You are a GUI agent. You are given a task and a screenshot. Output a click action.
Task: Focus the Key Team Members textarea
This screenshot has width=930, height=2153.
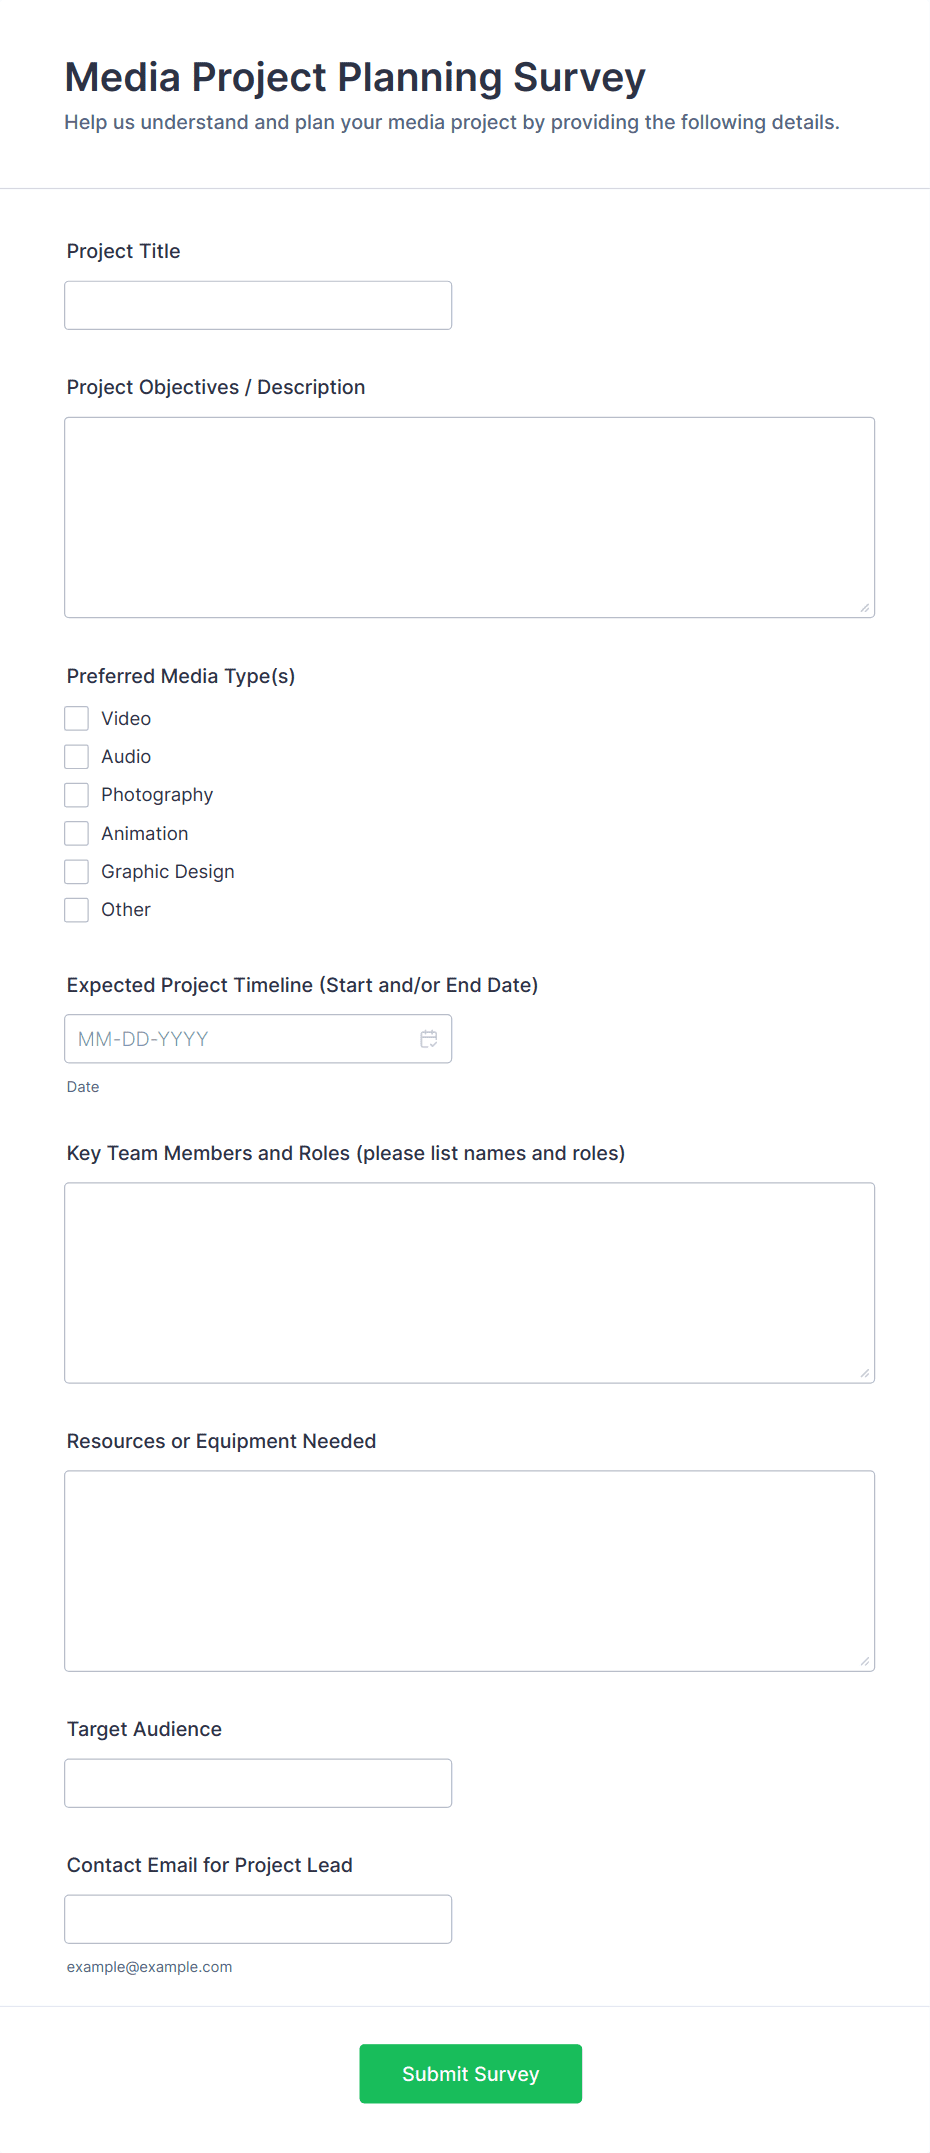[x=469, y=1283]
